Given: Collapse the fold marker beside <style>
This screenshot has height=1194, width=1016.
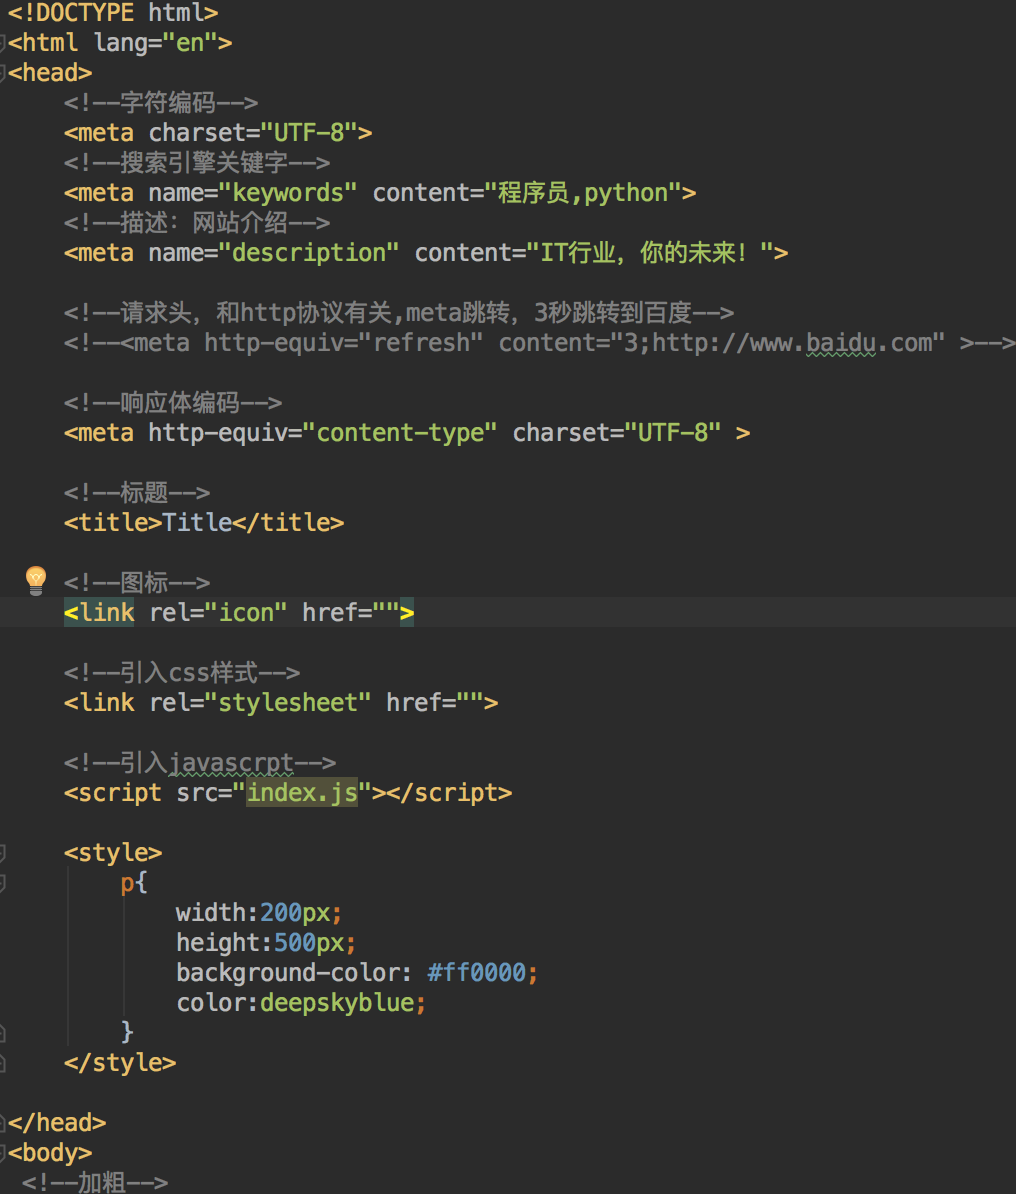Looking at the screenshot, I should (x=2, y=853).
